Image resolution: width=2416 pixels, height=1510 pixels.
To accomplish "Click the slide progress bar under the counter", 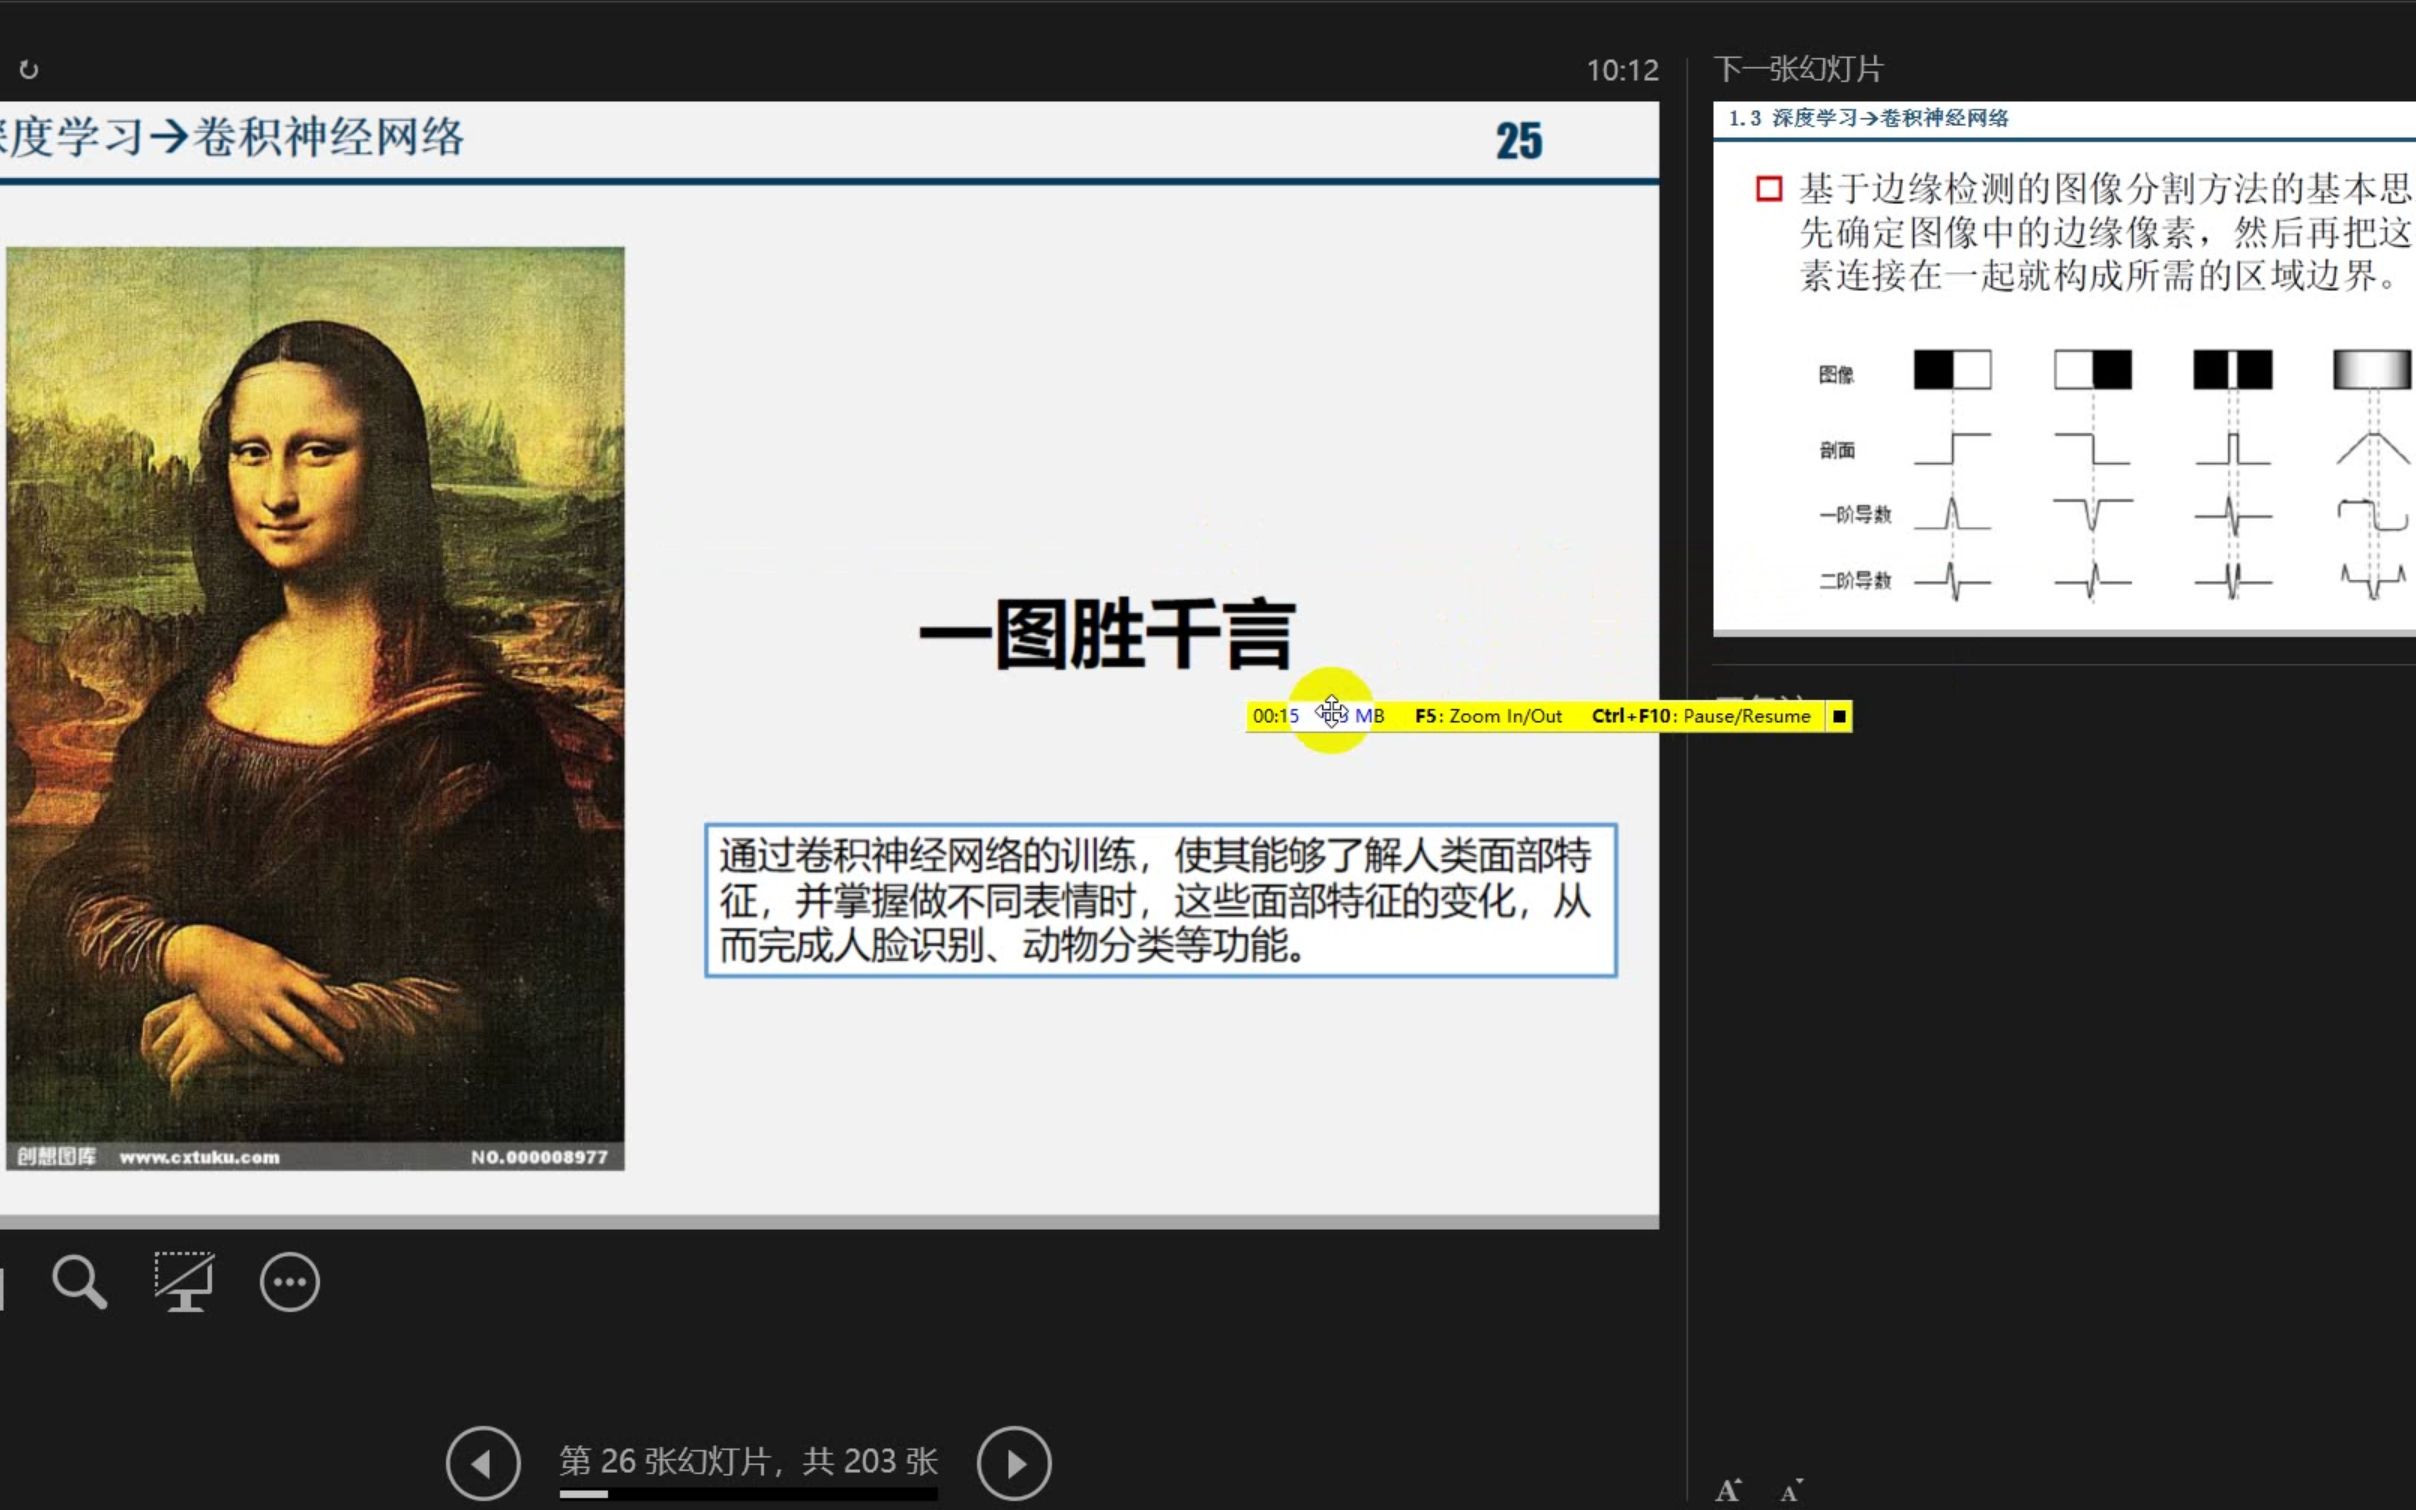I will coord(748,1494).
